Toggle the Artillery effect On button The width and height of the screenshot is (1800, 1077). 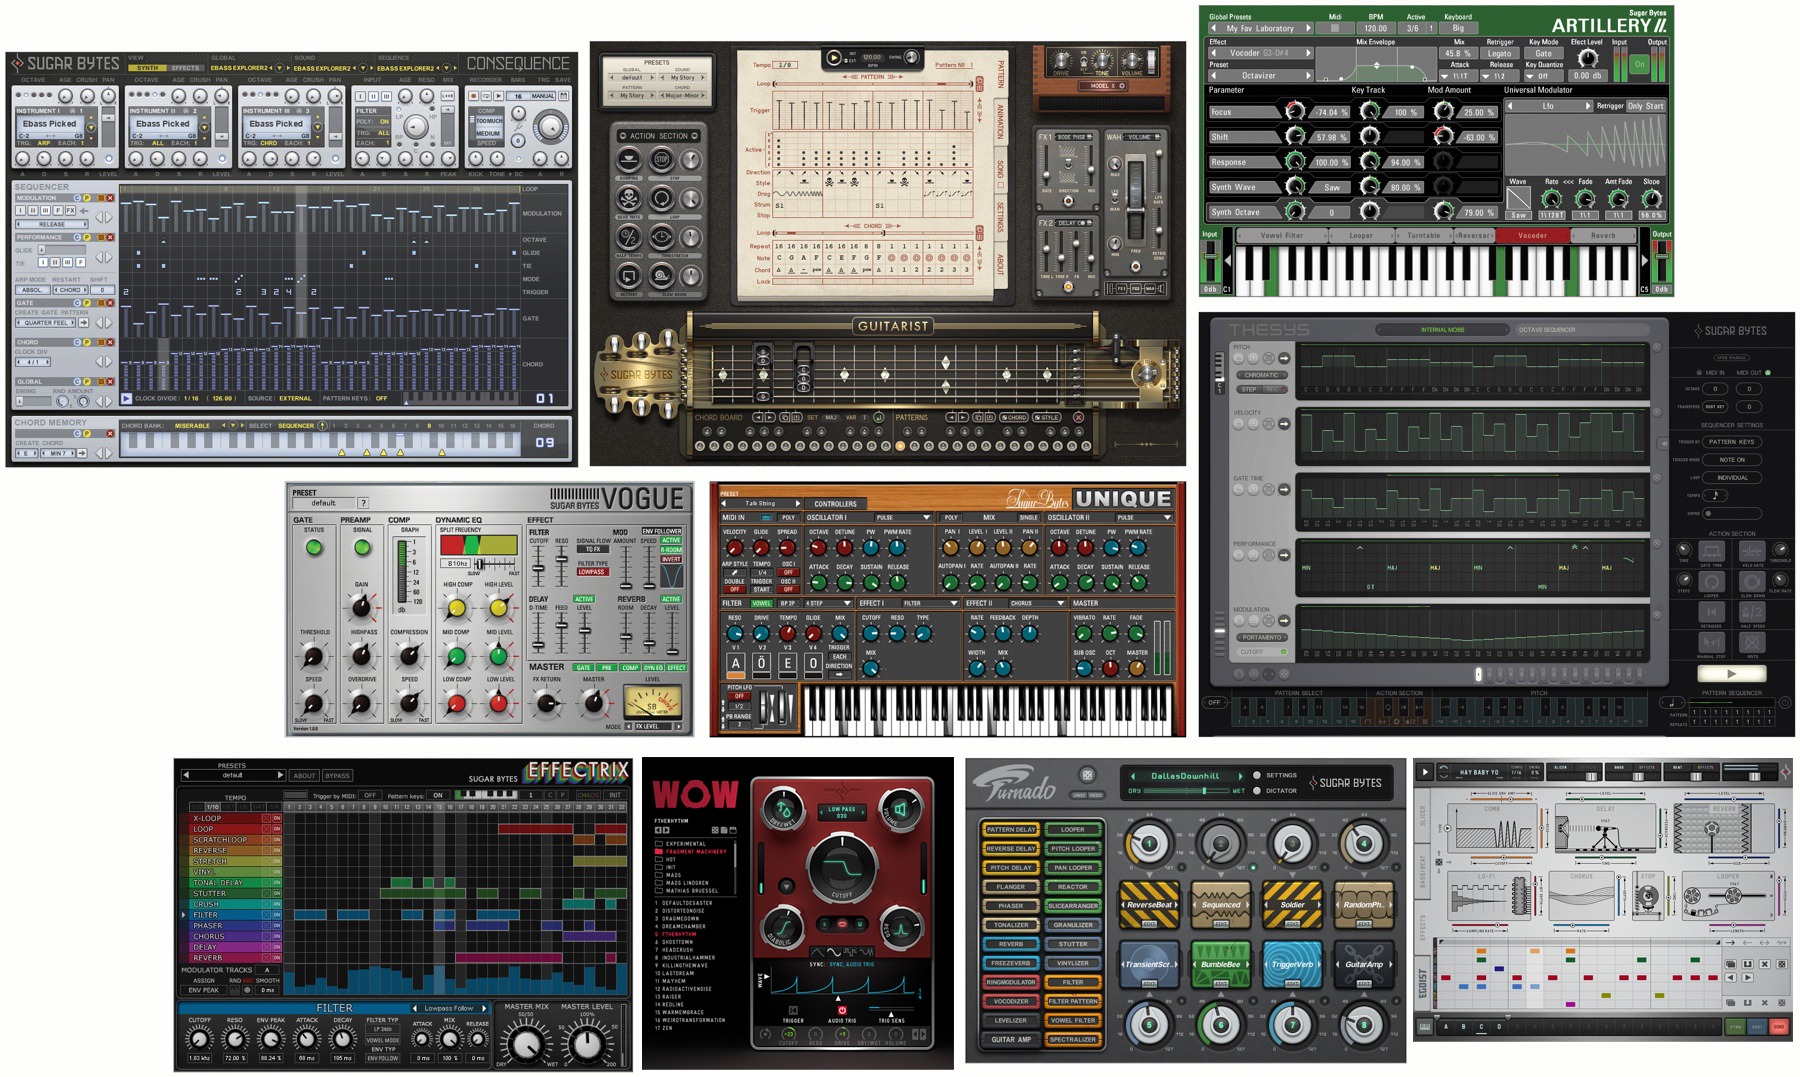click(1639, 63)
